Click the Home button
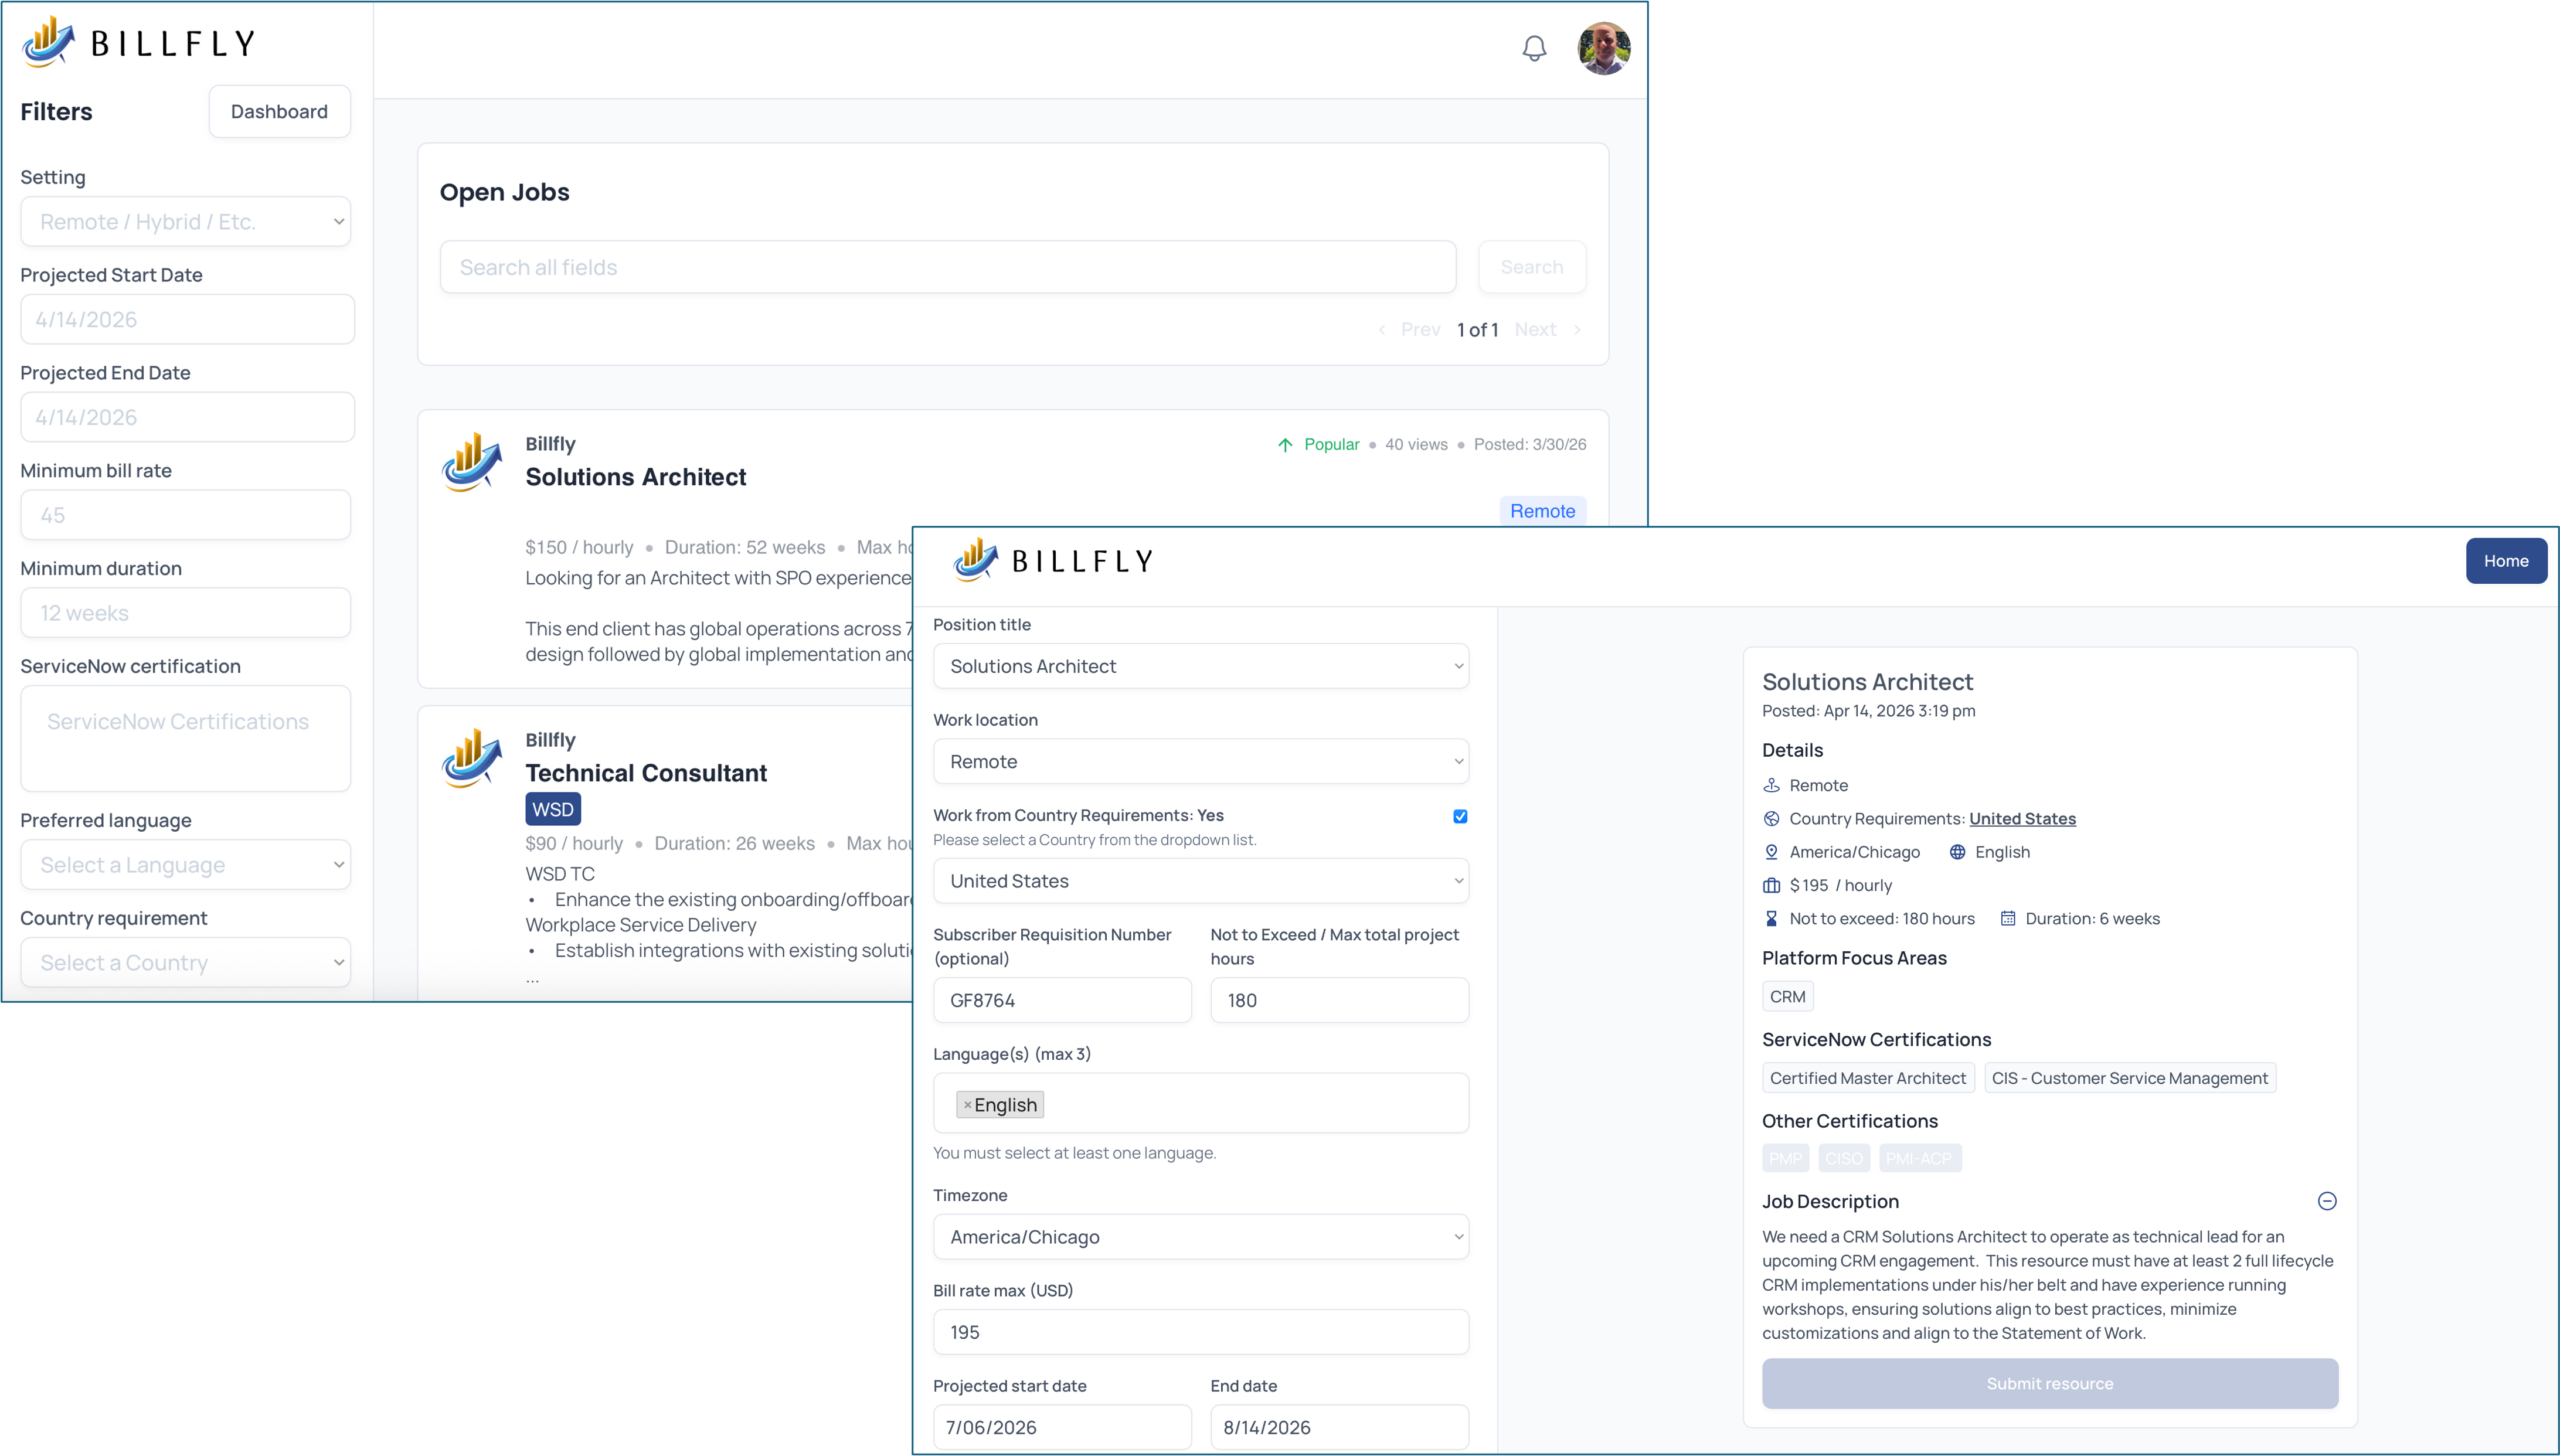Image resolution: width=2560 pixels, height=1456 pixels. (x=2505, y=561)
